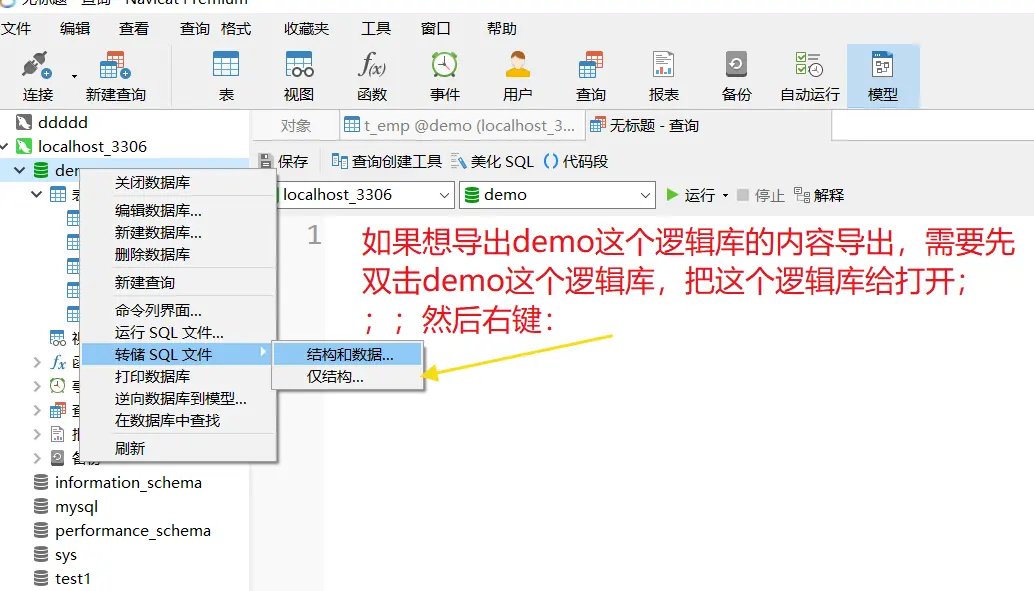Viewport: 1034px width, 591px height.
Task: Select localhost_3306 in the tree
Action: (x=92, y=146)
